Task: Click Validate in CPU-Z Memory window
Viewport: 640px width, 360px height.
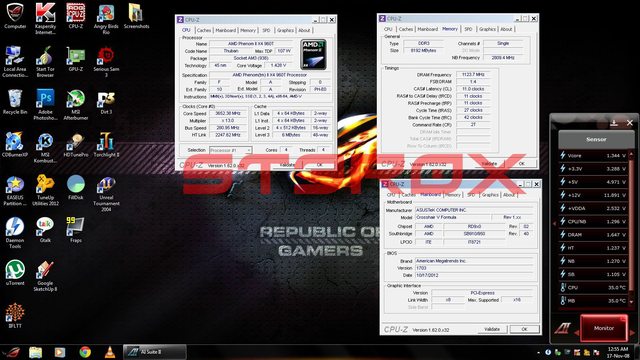Action: (489, 164)
